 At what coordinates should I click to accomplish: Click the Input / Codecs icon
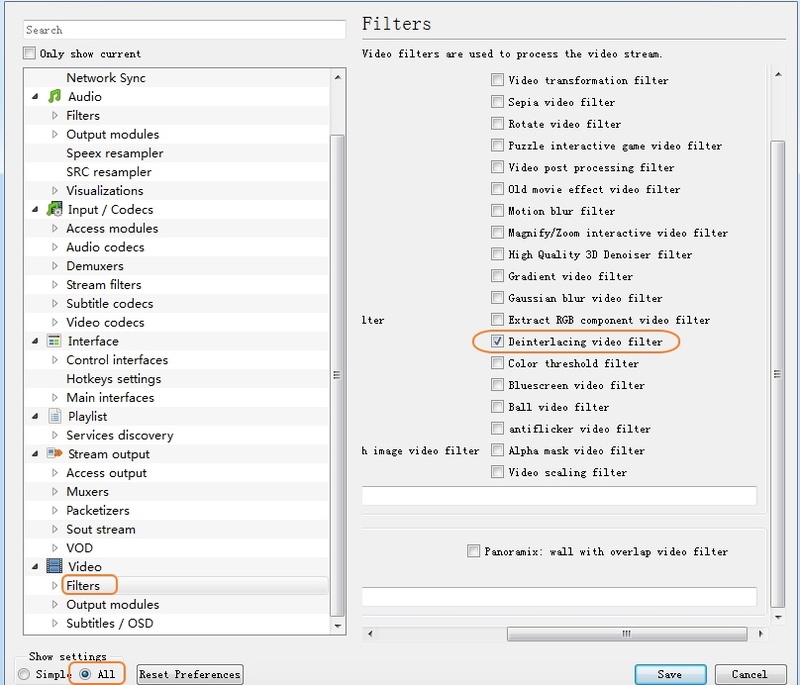pos(54,210)
